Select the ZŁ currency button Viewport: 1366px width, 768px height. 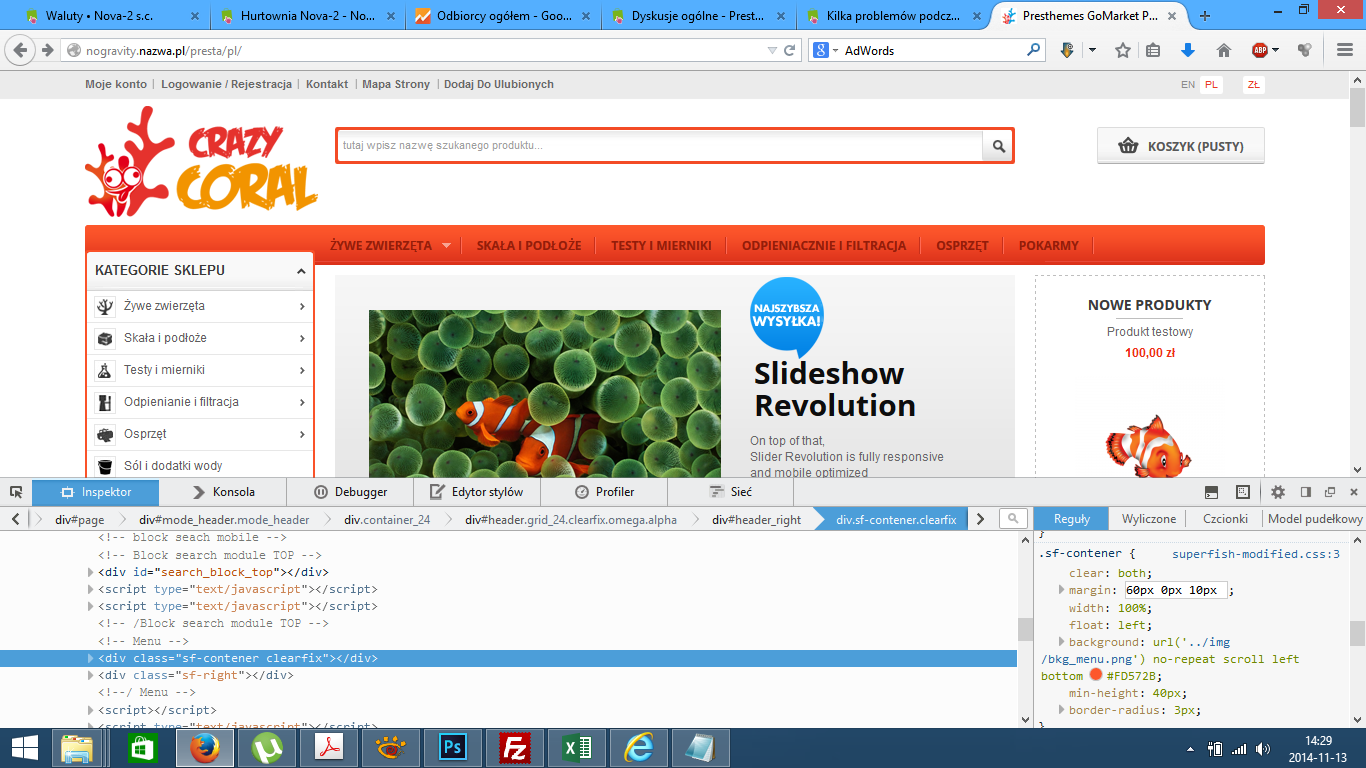pos(1253,85)
